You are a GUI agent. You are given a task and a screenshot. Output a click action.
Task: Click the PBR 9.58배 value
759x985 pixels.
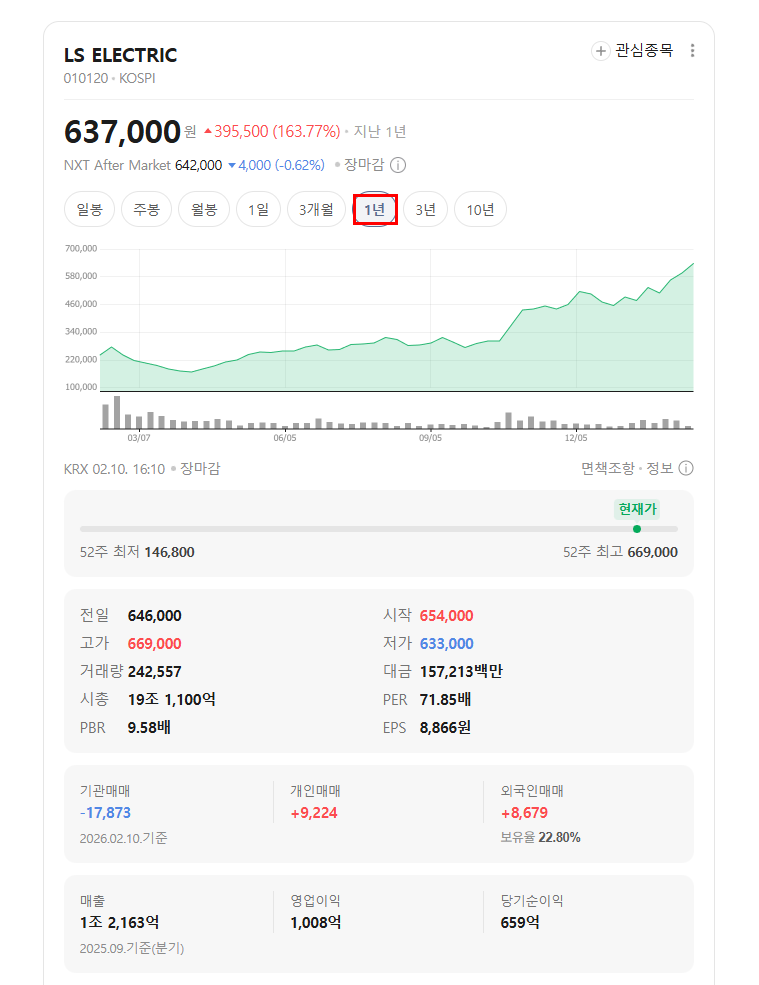[149, 727]
